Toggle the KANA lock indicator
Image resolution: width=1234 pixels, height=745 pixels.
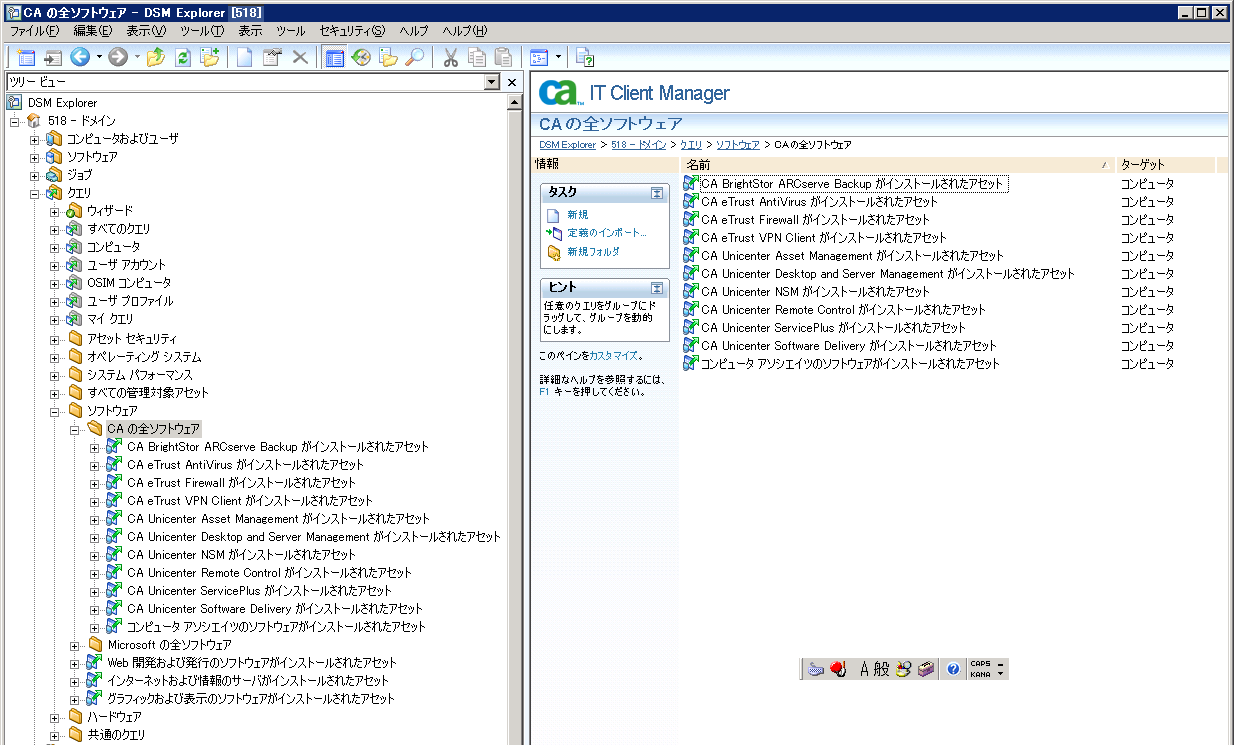point(980,674)
